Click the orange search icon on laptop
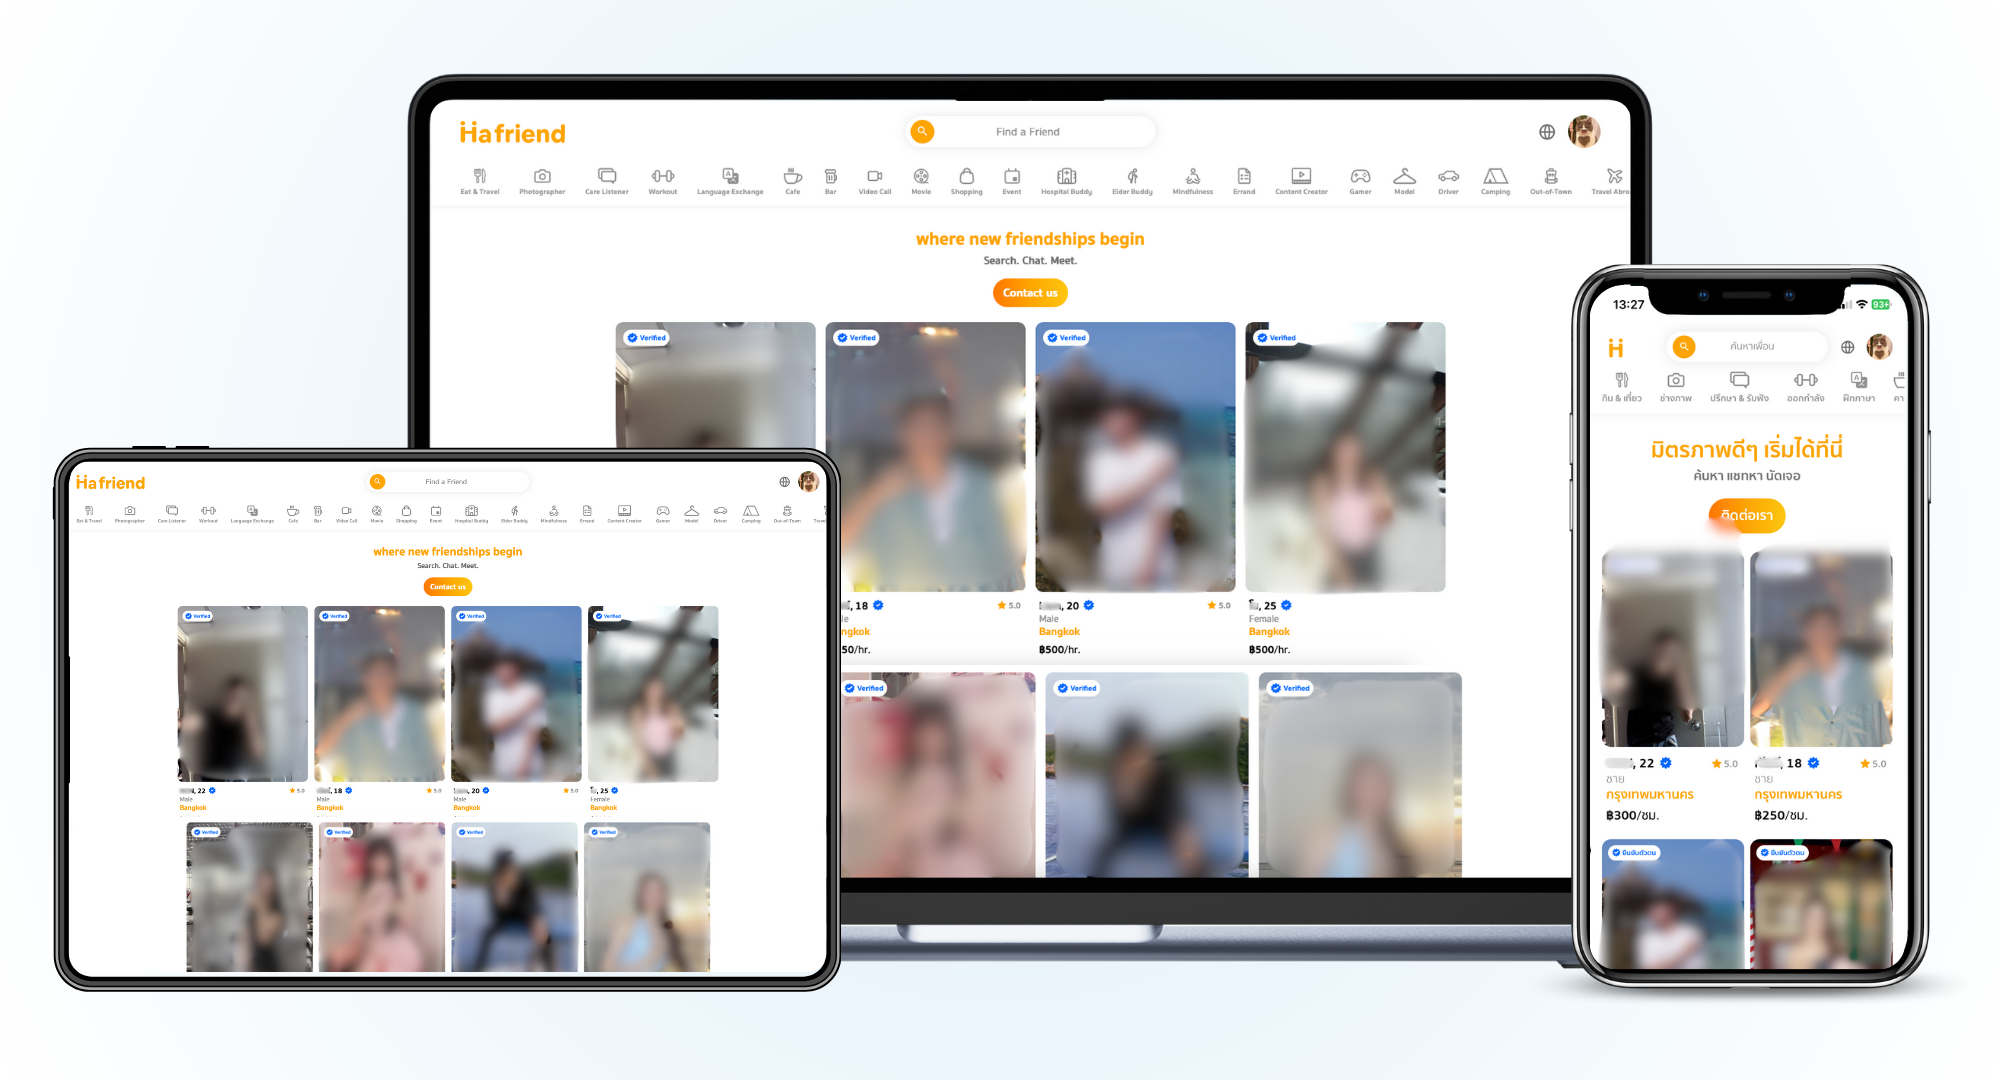 coord(922,131)
